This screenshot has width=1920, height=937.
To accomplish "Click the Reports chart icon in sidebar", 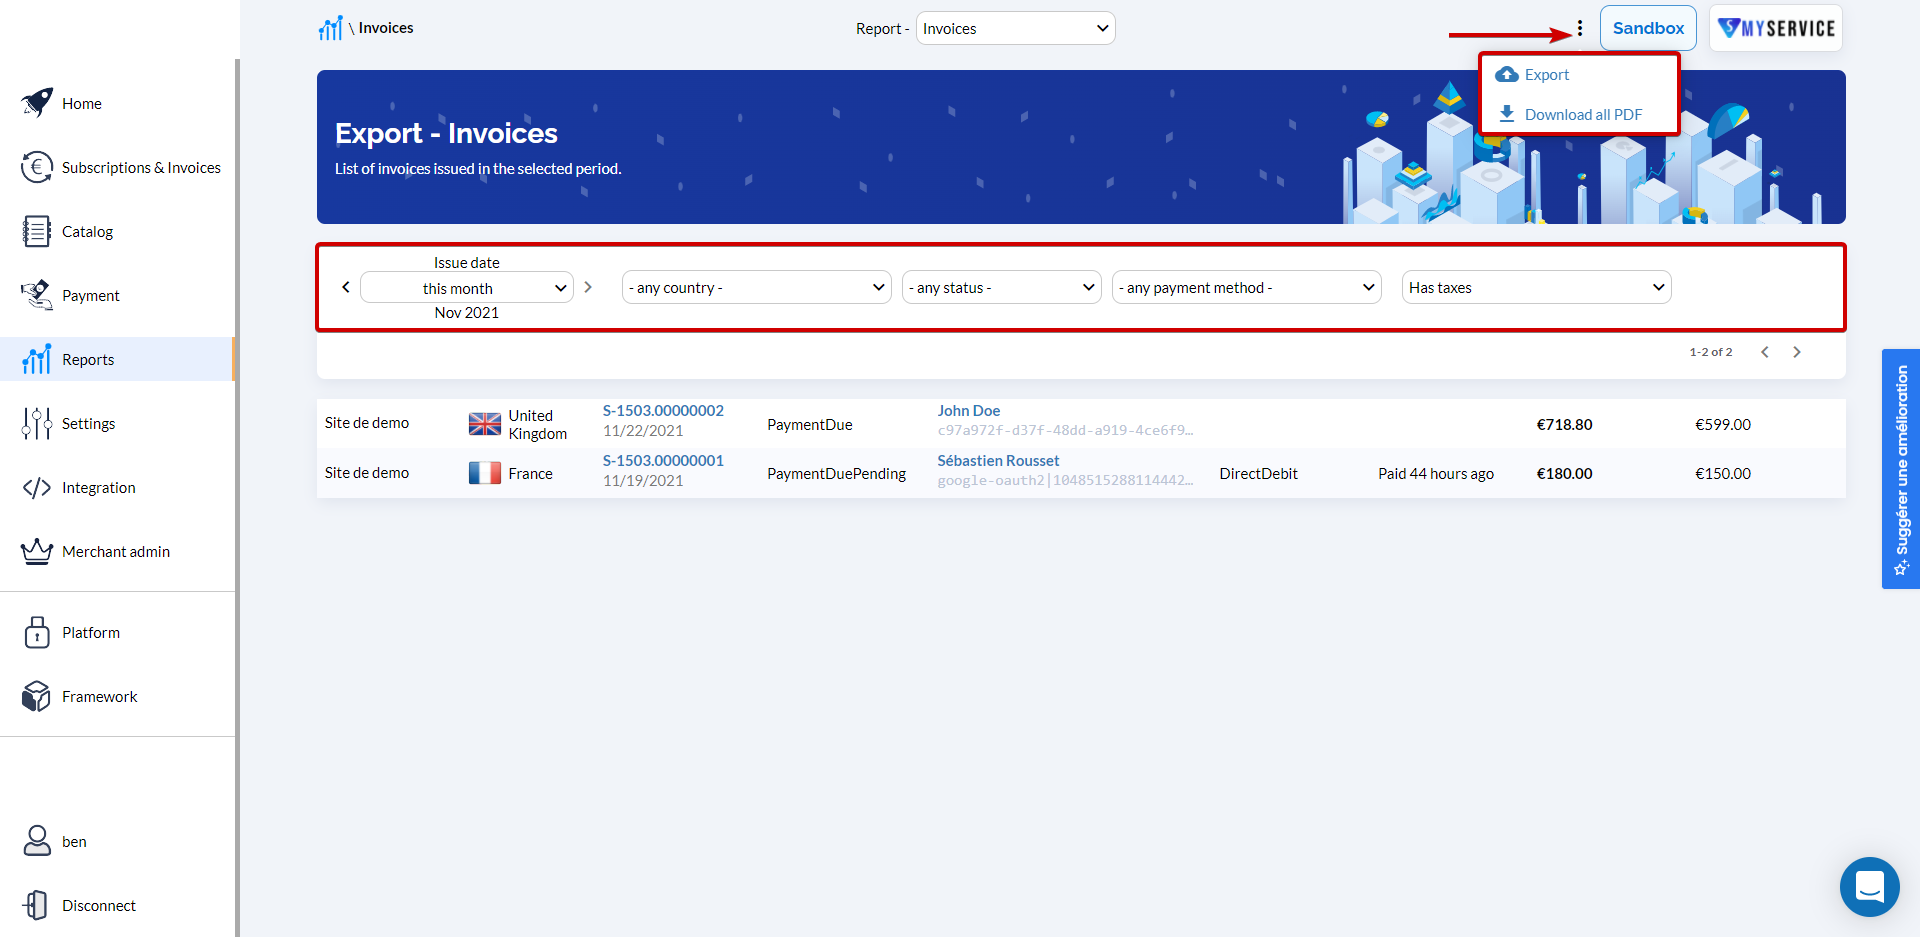I will [37, 359].
